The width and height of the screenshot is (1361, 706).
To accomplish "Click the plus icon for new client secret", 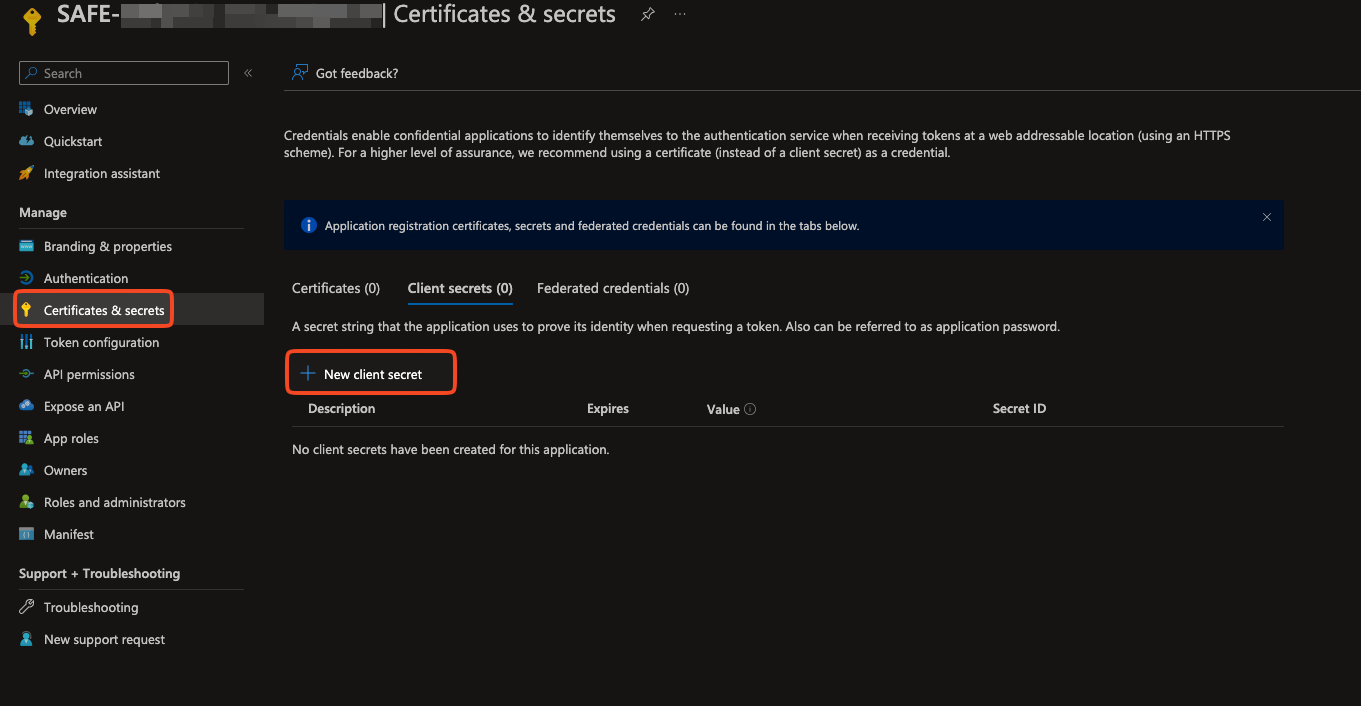I will (308, 373).
